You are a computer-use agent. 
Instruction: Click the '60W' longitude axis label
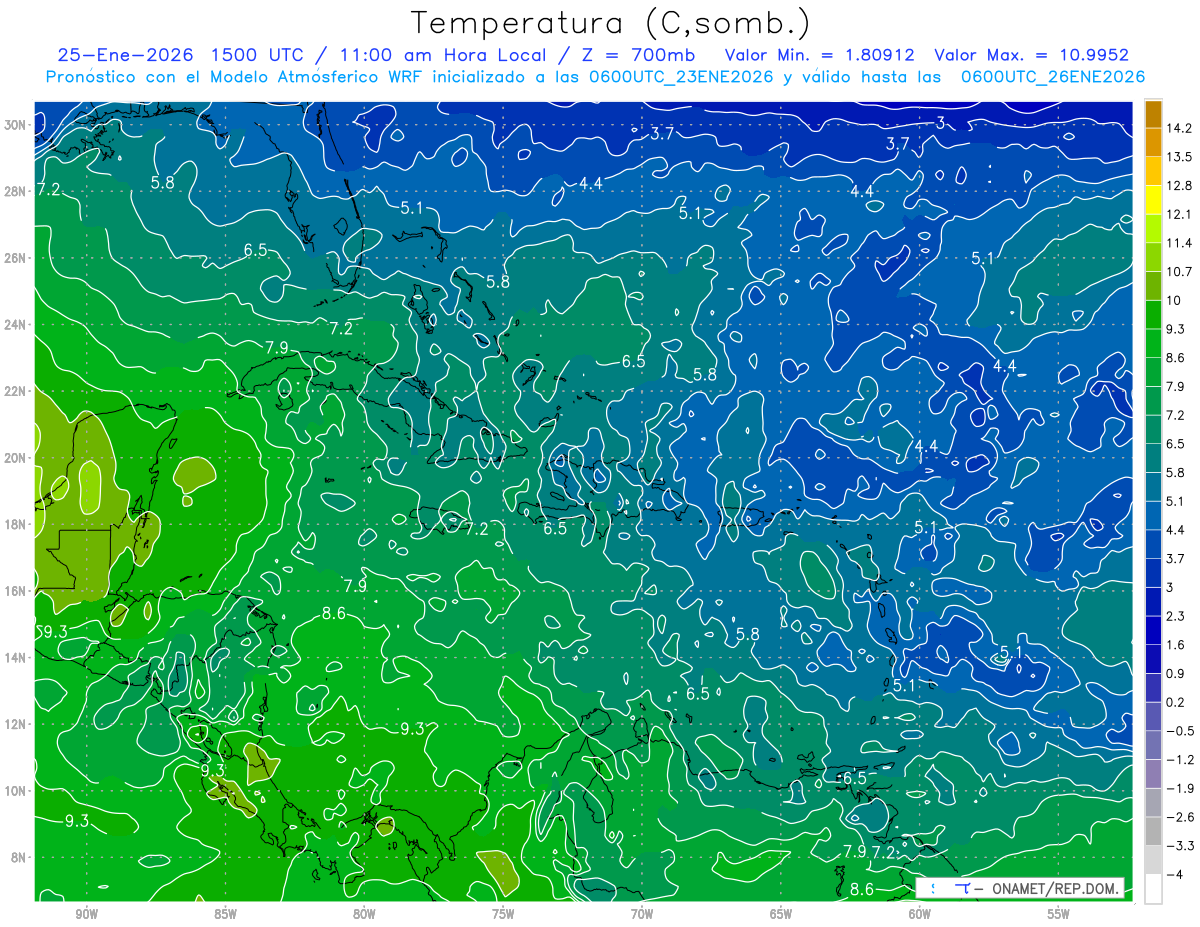(920, 914)
